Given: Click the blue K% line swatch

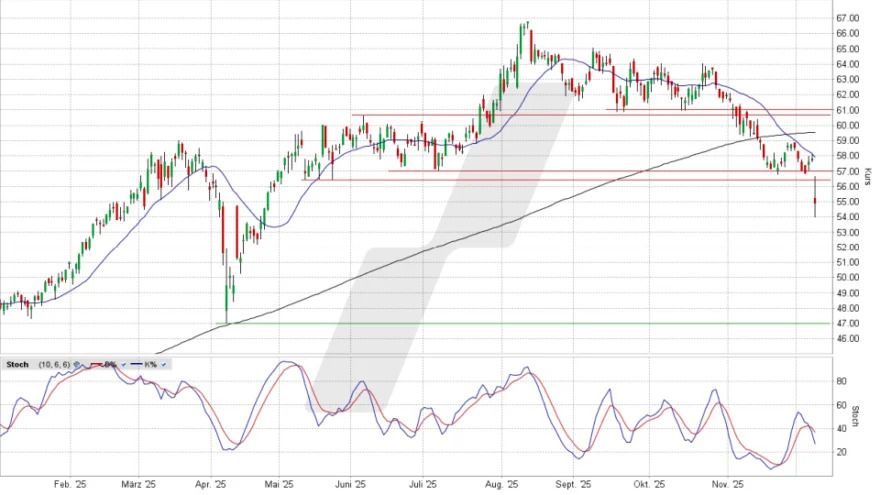Looking at the screenshot, I should click(133, 364).
